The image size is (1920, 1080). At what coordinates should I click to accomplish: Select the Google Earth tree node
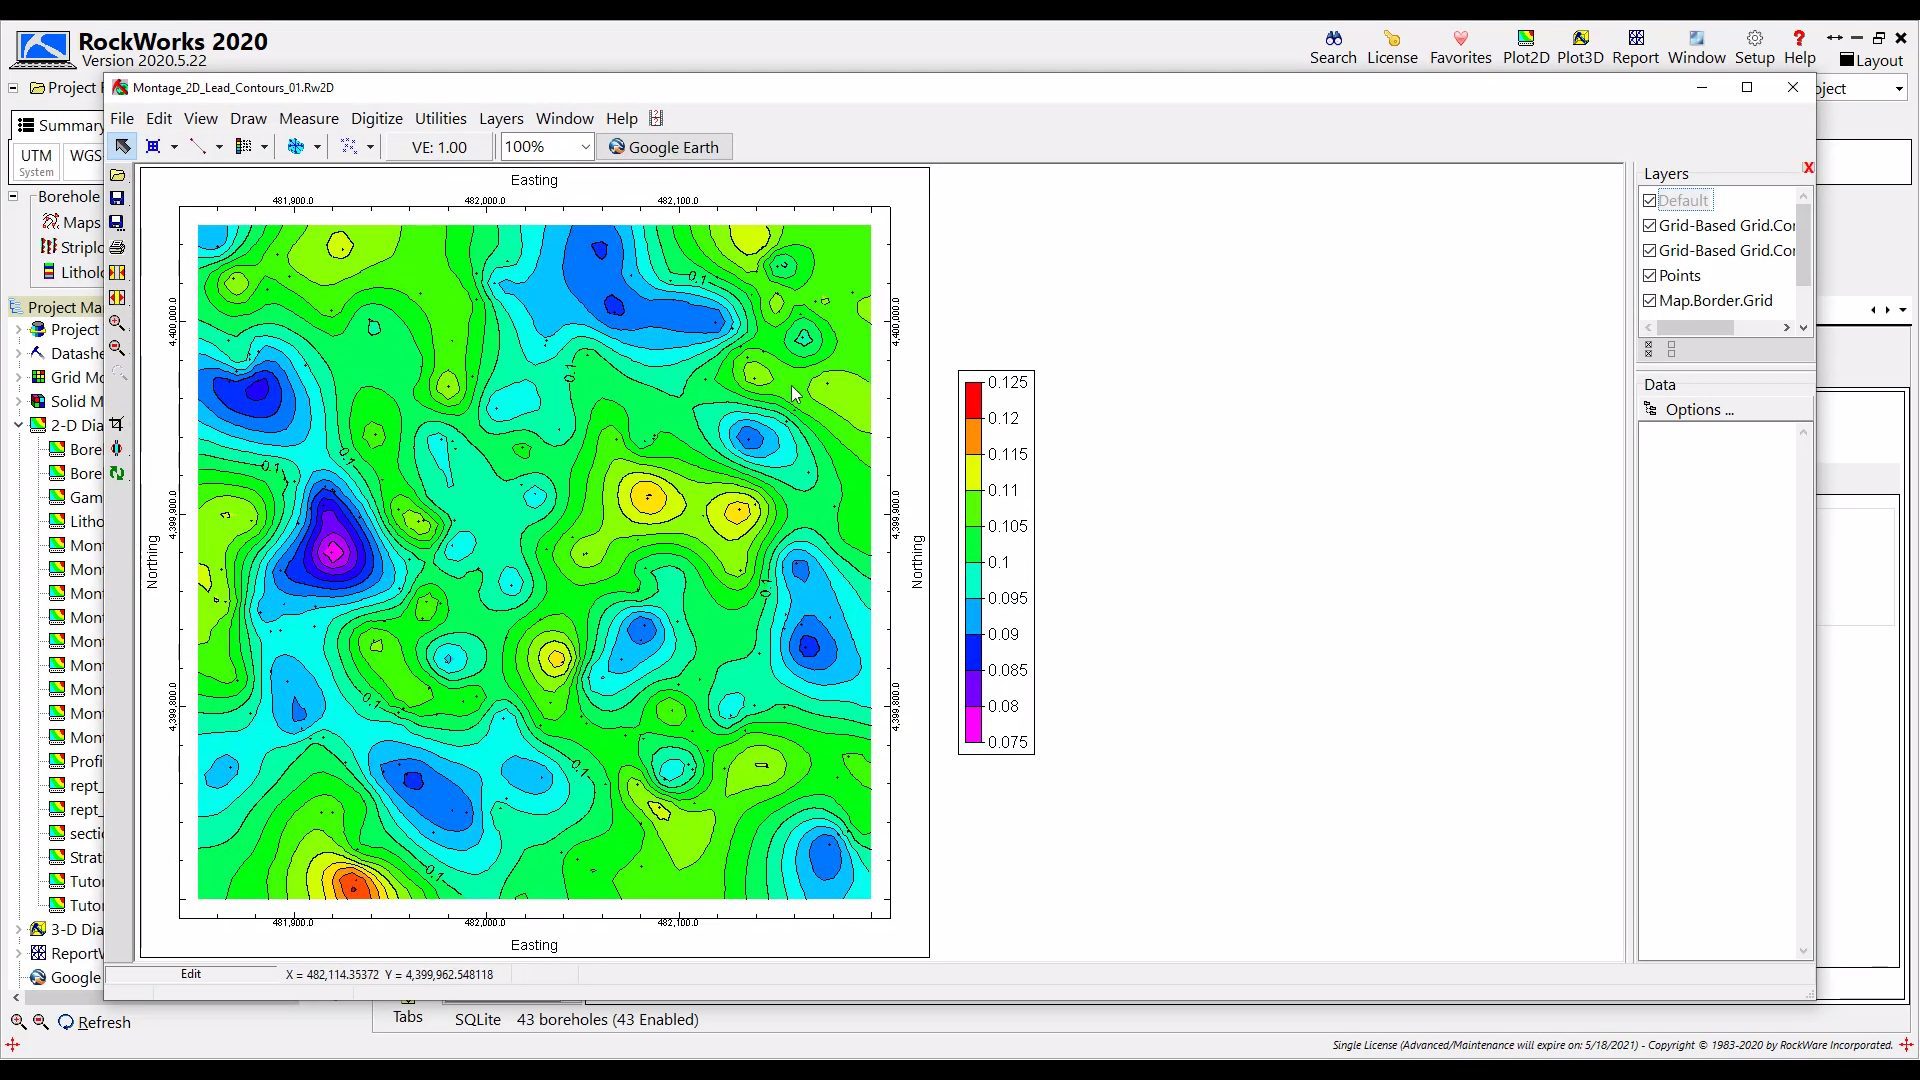(65, 977)
